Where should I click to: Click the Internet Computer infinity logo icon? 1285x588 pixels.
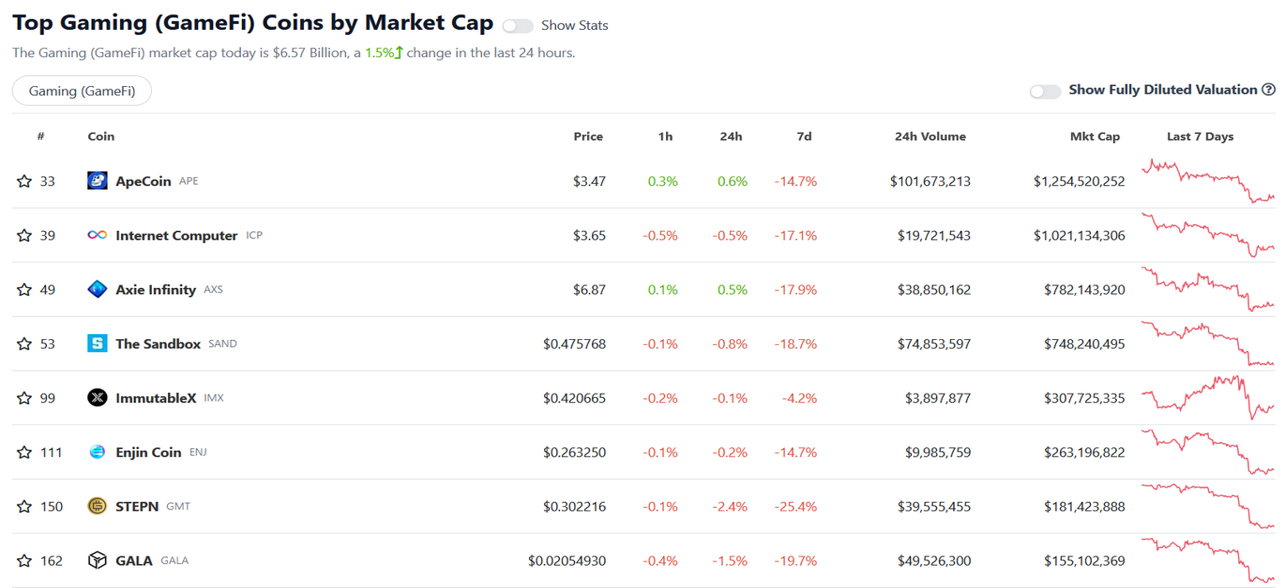(x=97, y=235)
